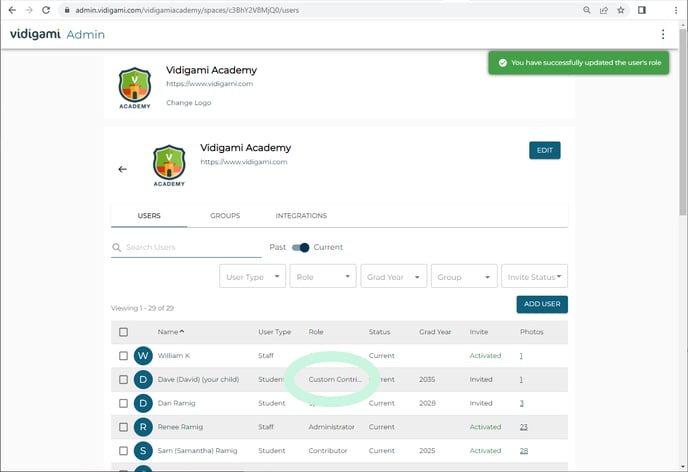688x472 pixels.
Task: Click the back arrow beside the Academy logo
Action: (122, 169)
